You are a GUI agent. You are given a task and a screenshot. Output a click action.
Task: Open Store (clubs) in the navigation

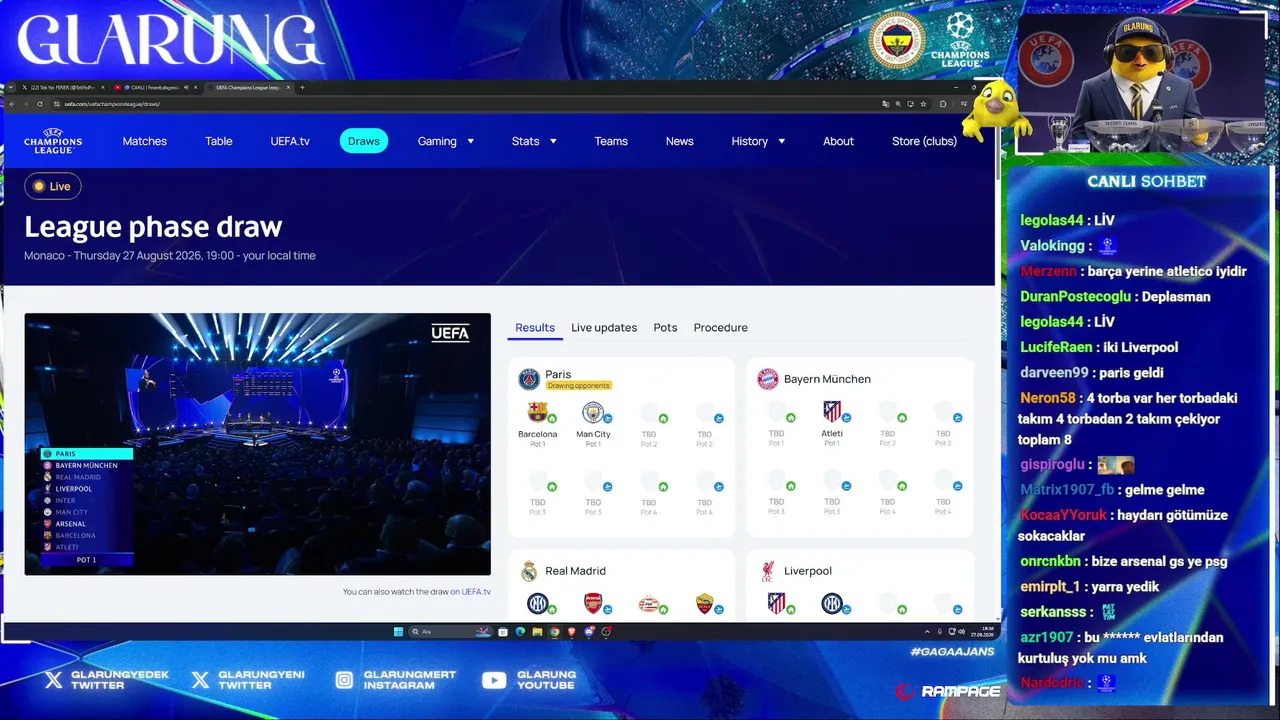(x=924, y=141)
